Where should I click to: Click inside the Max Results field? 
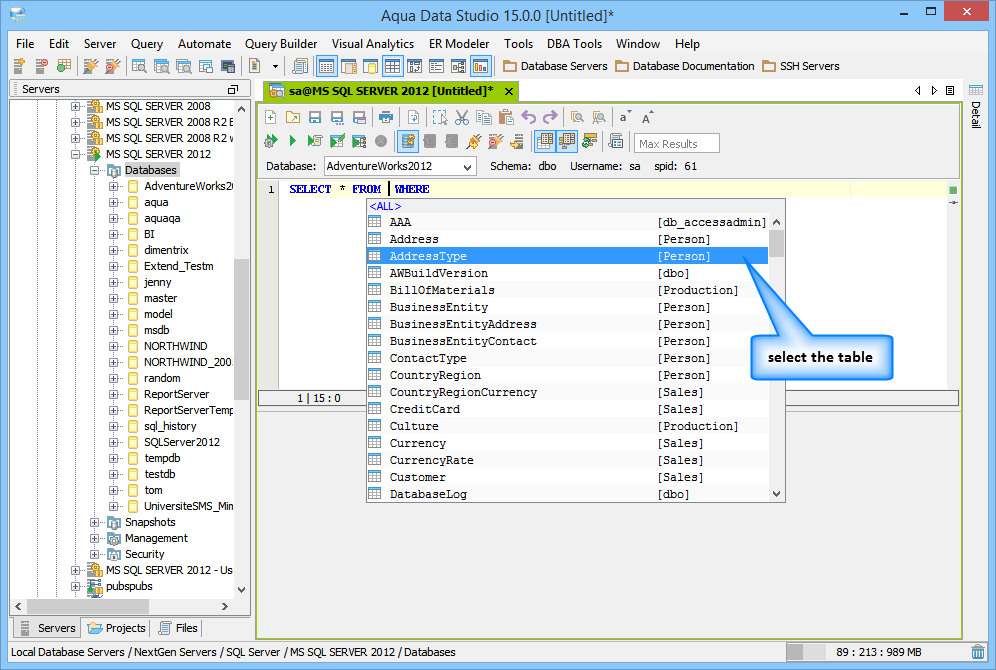[x=676, y=144]
